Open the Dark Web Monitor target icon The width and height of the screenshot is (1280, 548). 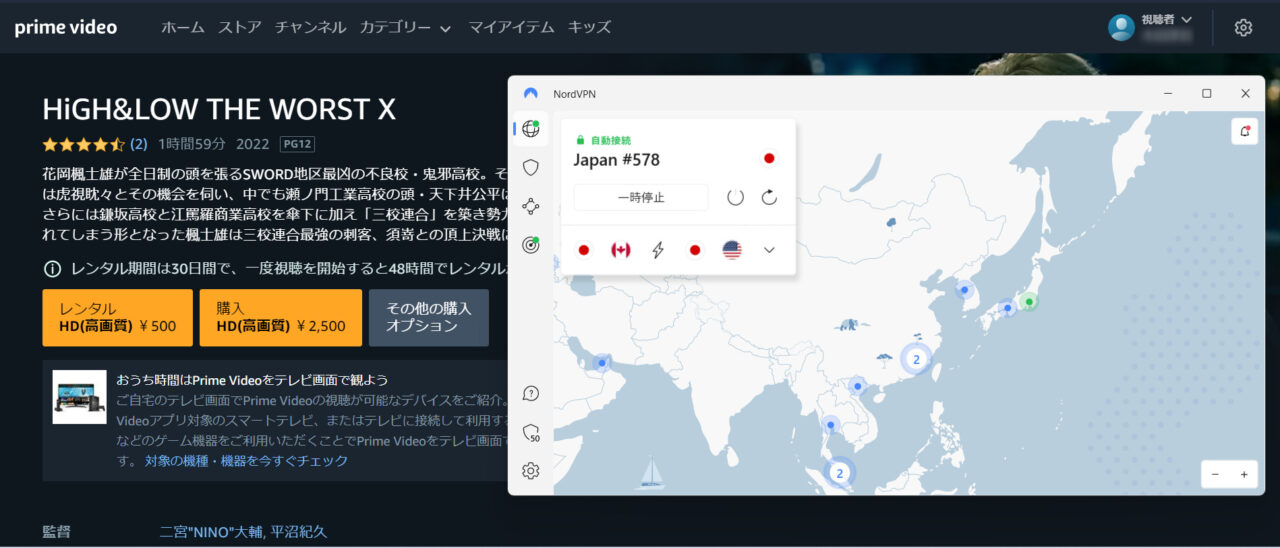coord(531,245)
